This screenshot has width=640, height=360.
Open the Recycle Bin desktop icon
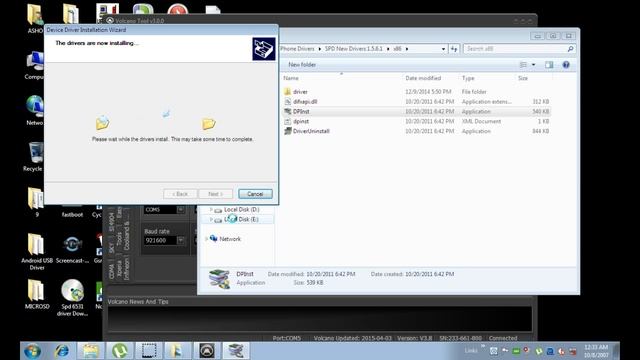point(35,157)
